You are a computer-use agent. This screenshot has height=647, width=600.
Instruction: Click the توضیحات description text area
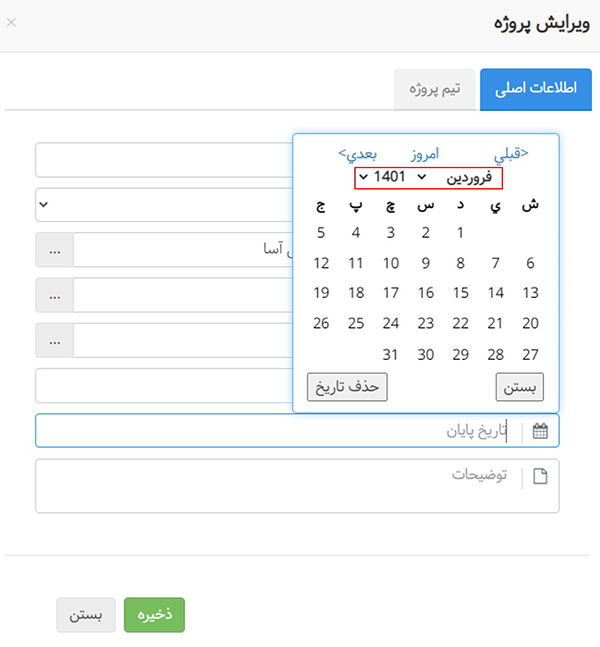pos(280,486)
